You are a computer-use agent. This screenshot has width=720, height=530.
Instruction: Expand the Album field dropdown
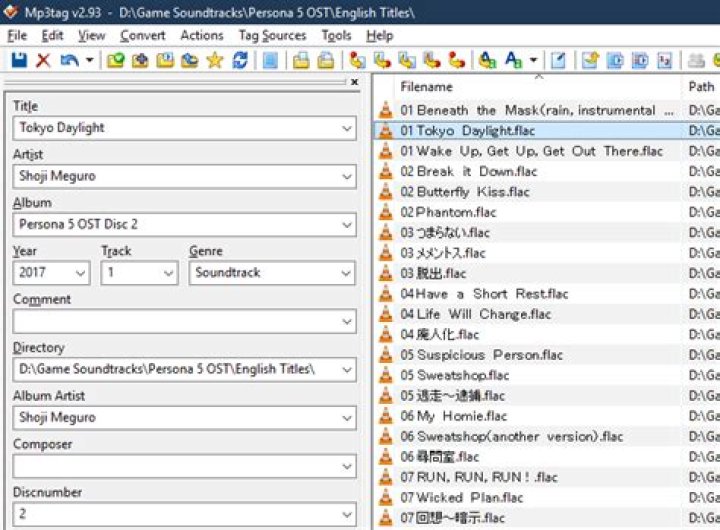[x=347, y=225]
